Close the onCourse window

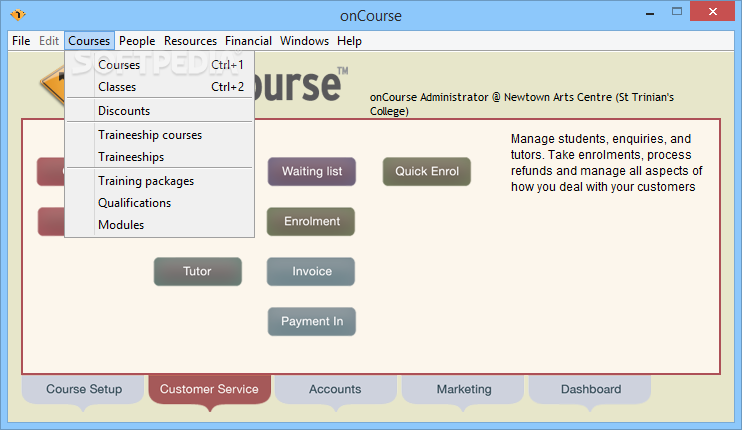713,11
